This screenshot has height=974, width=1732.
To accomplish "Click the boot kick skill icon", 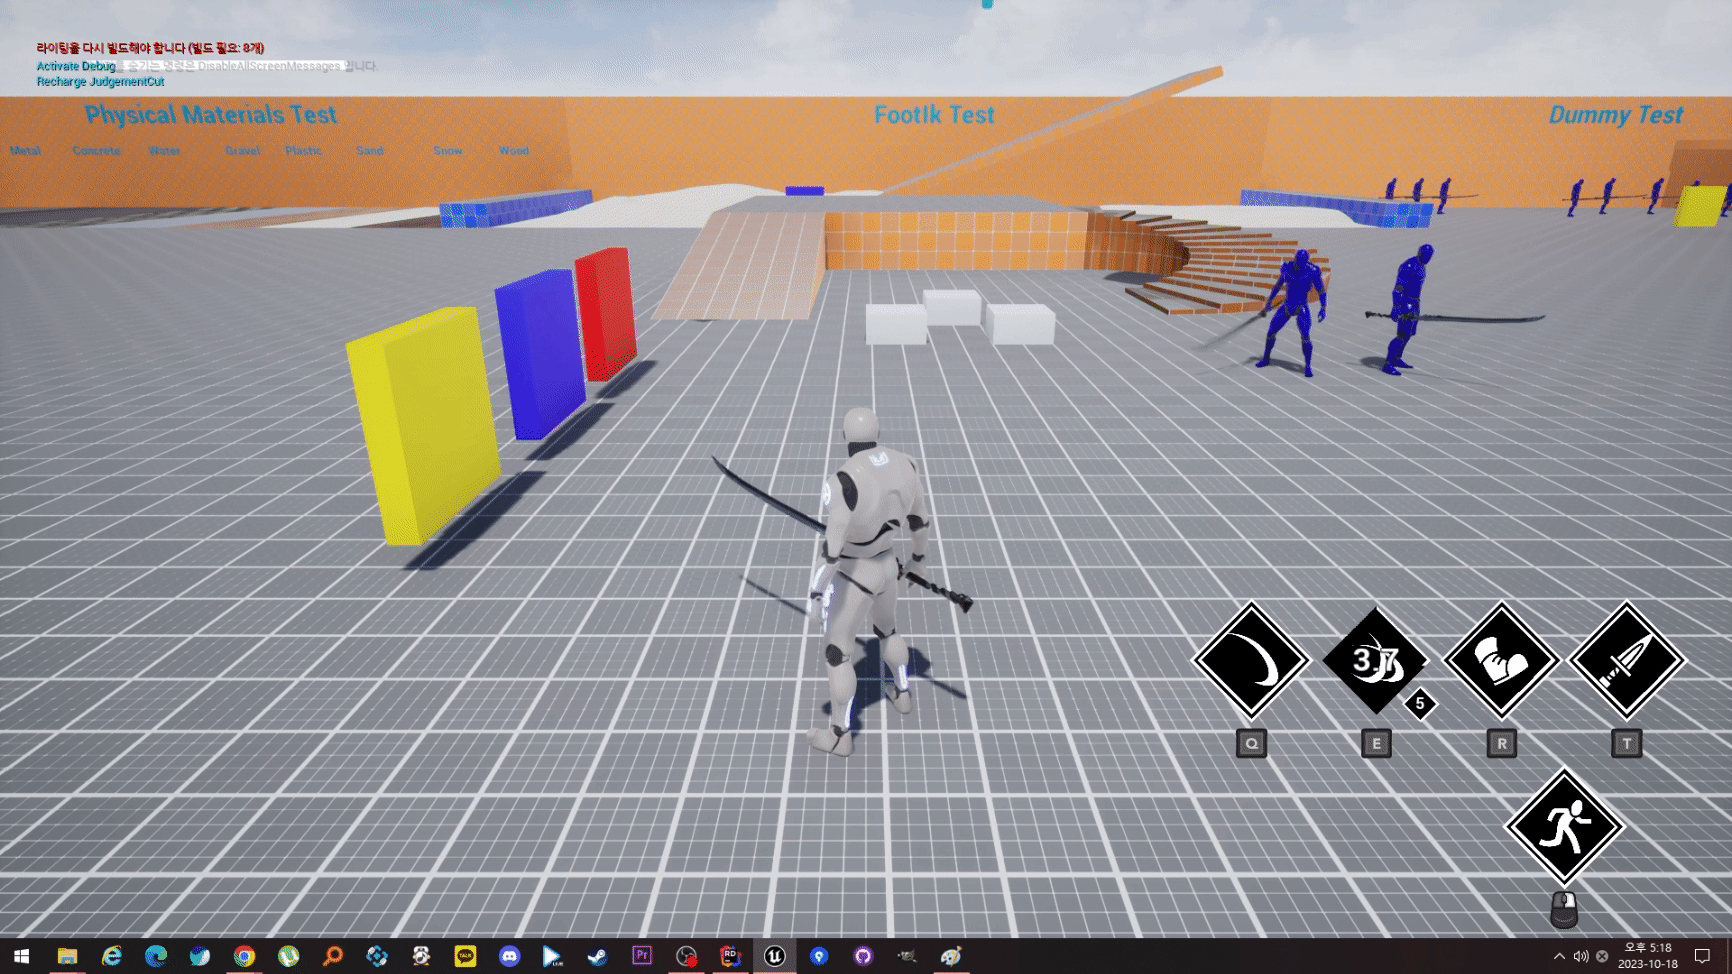I will pyautogui.click(x=1501, y=661).
